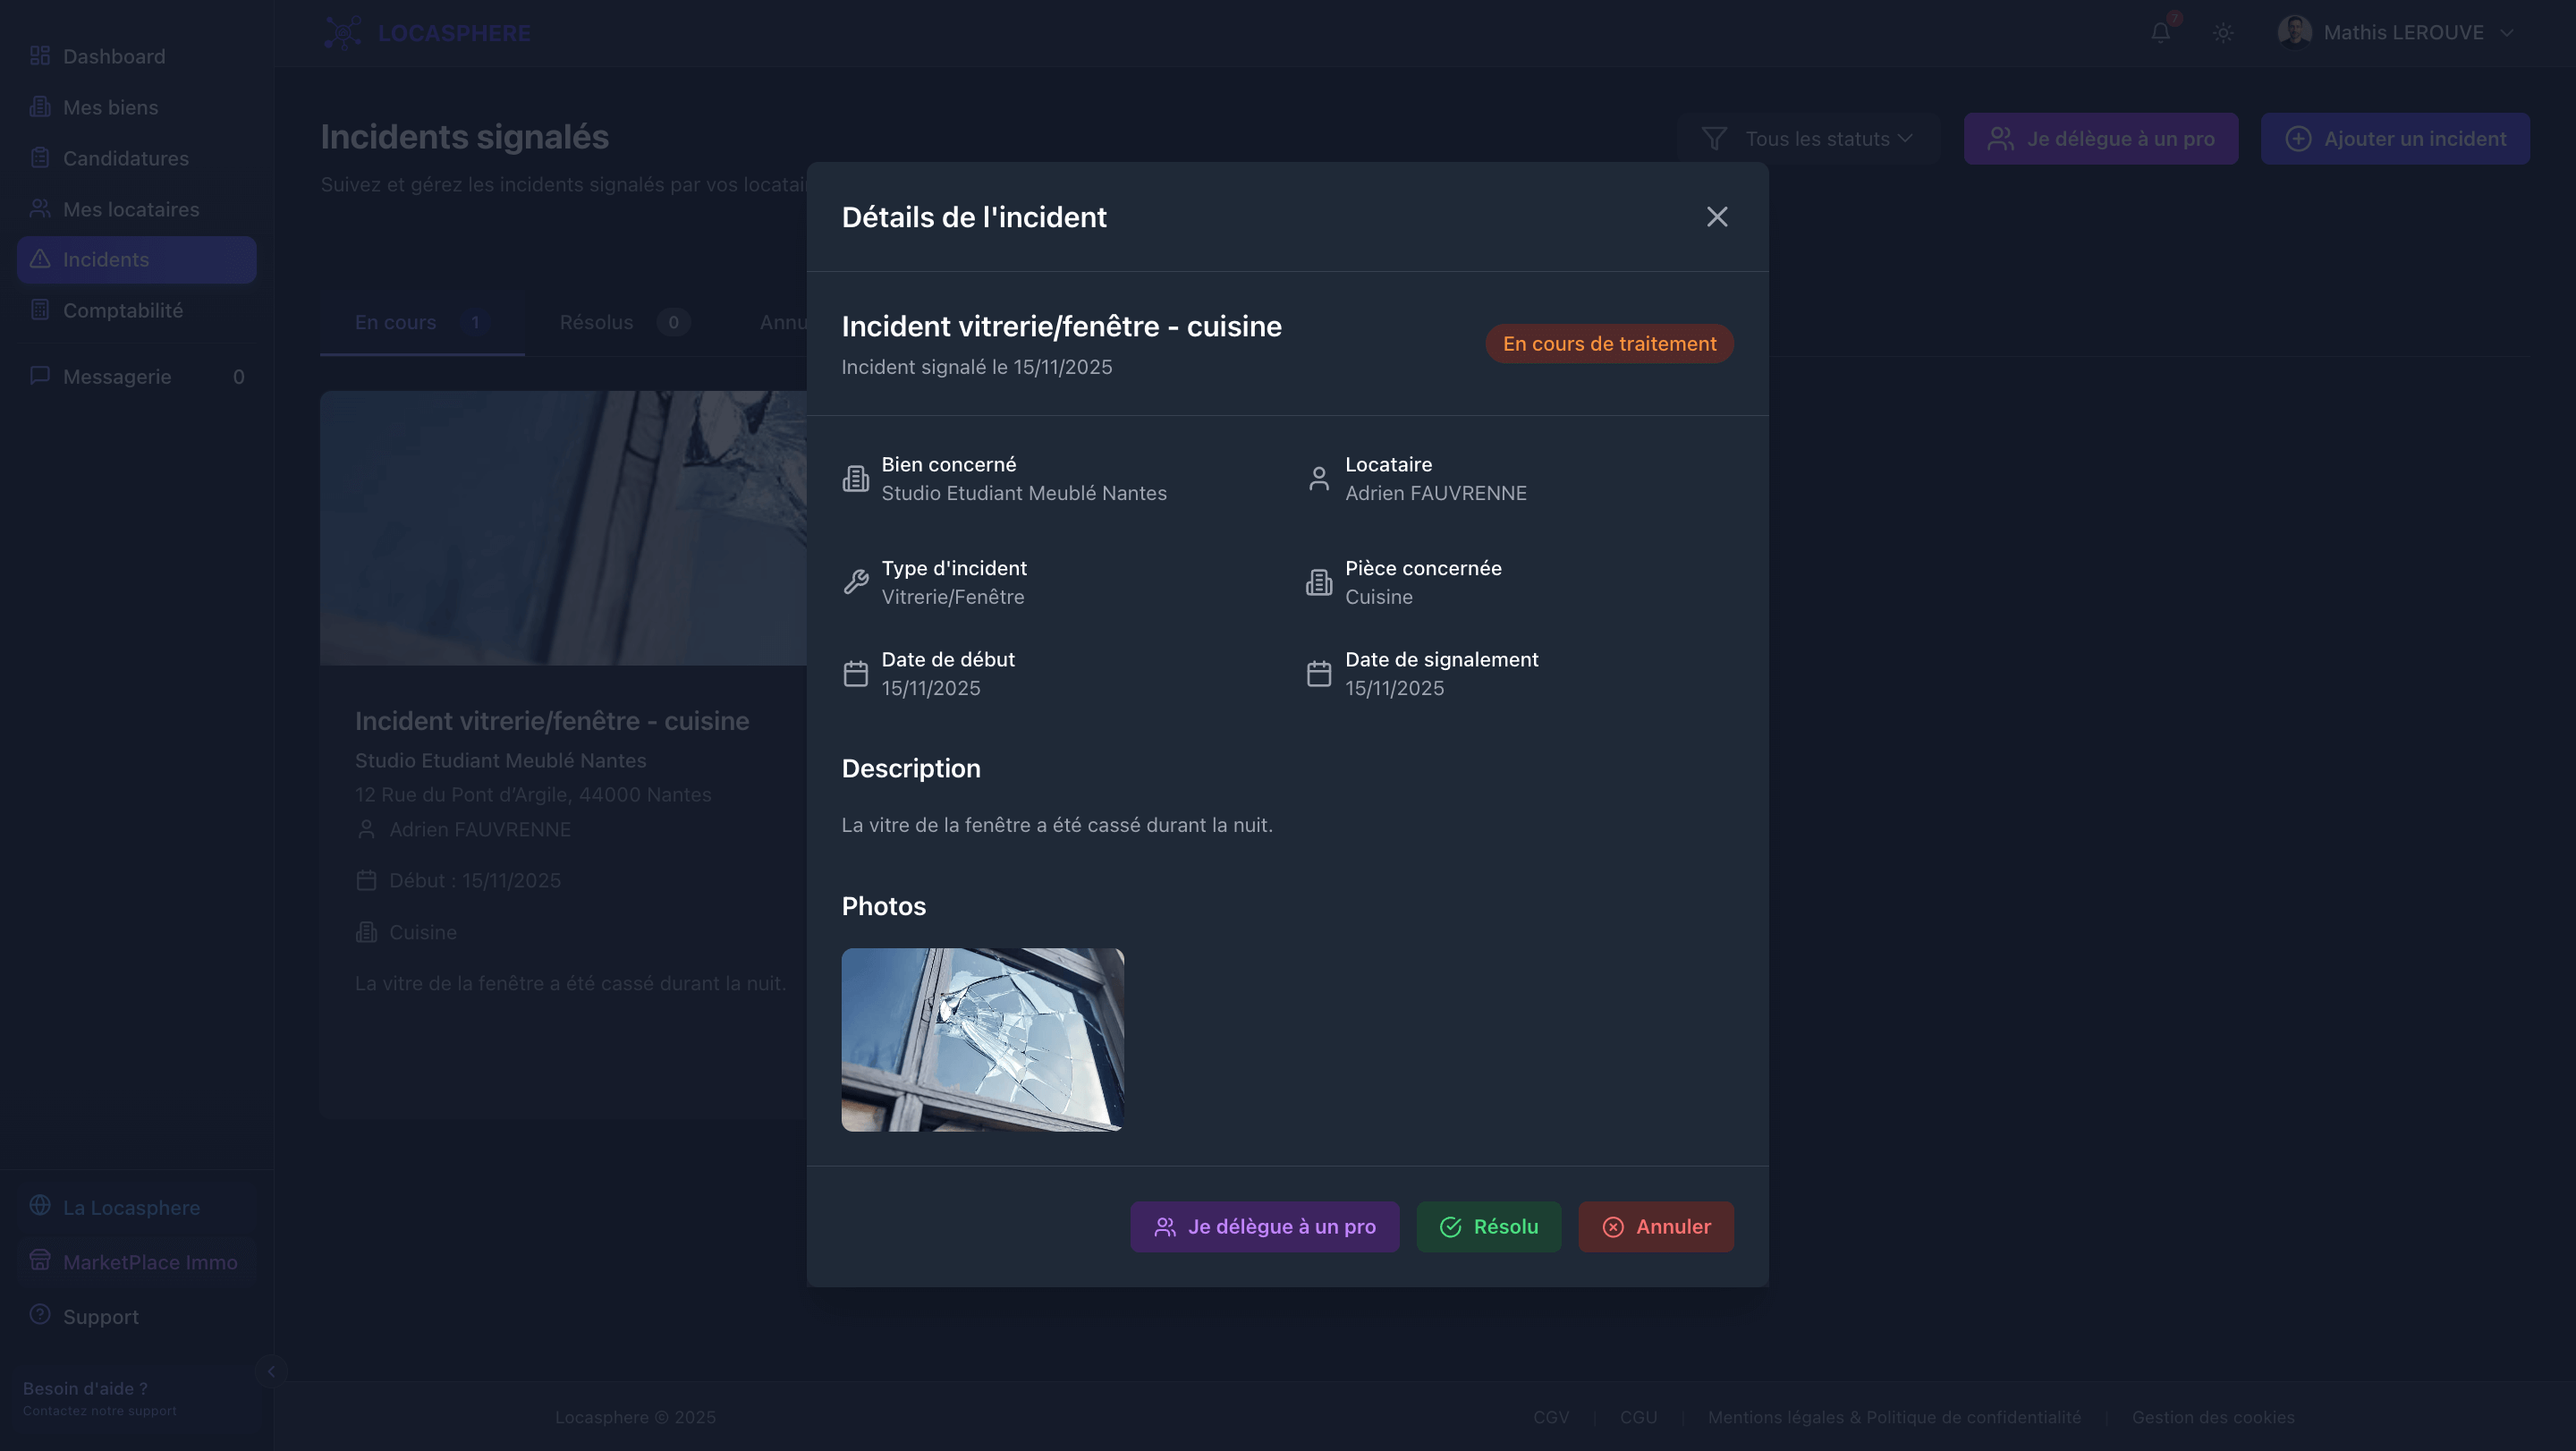This screenshot has width=2576, height=1451.
Task: Open Support via the question mark icon
Action: [x=40, y=1315]
